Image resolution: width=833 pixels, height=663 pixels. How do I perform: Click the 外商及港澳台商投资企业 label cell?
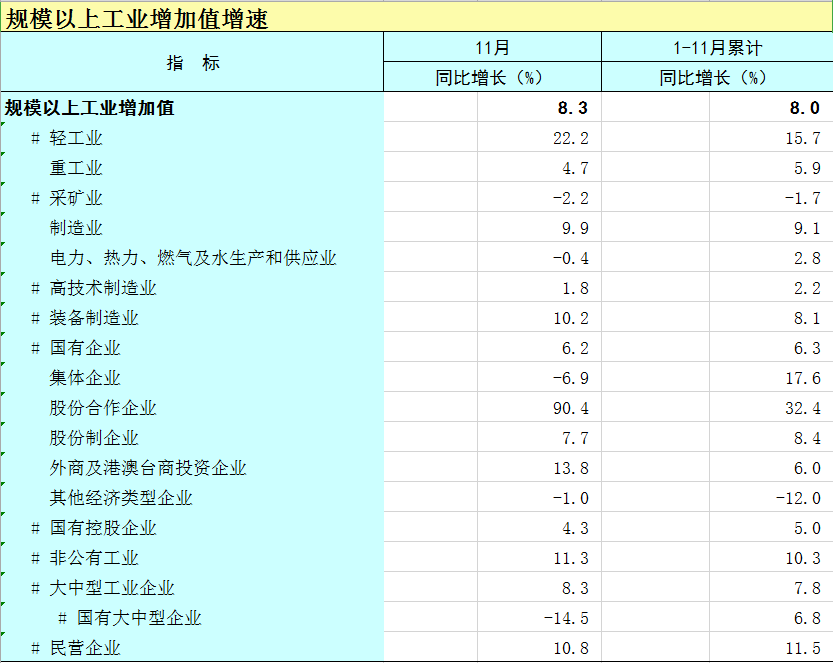tap(148, 468)
